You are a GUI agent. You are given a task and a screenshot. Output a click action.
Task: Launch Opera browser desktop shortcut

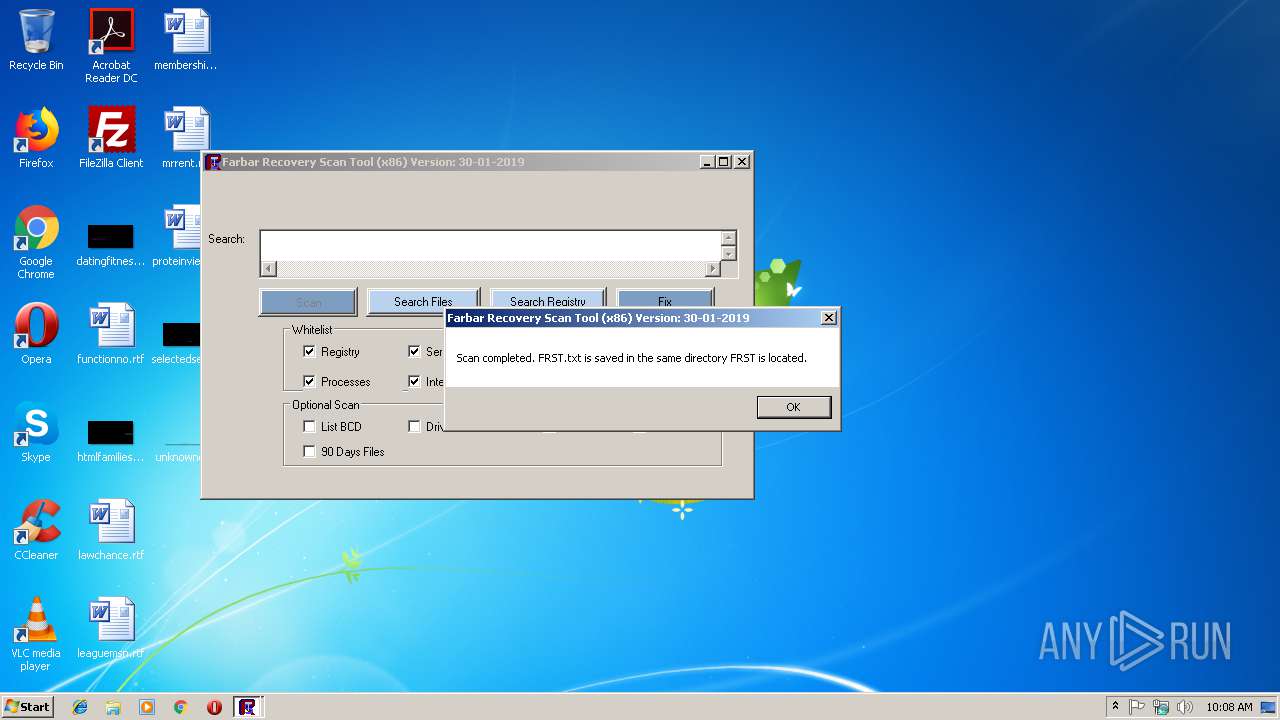(36, 334)
